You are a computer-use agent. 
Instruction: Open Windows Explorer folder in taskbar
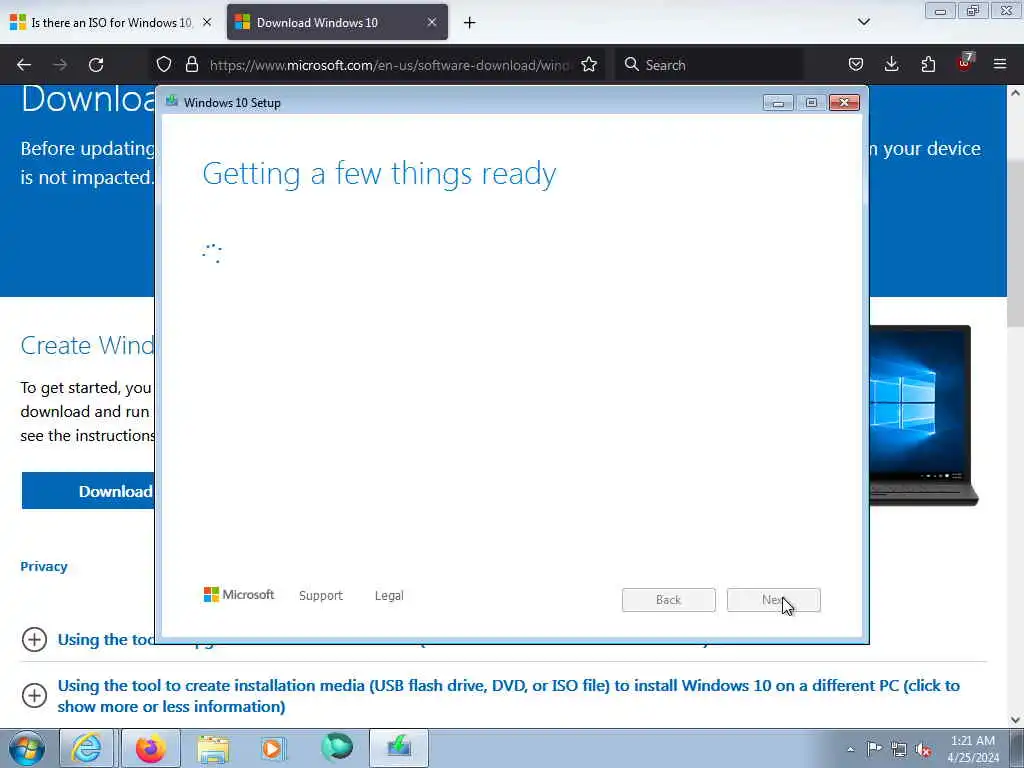tap(214, 748)
